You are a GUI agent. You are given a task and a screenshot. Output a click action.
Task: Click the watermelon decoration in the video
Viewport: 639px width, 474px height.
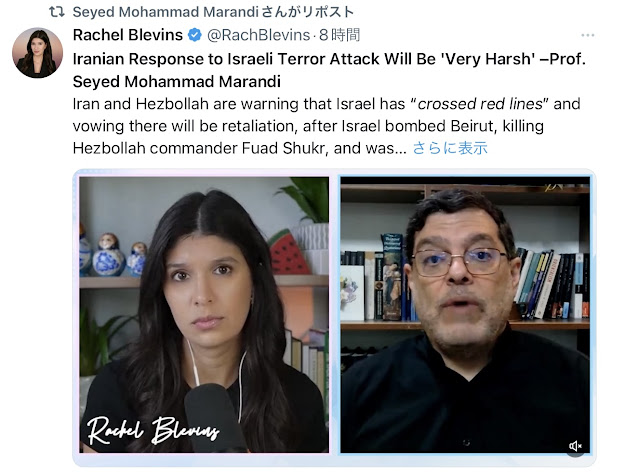coord(289,252)
